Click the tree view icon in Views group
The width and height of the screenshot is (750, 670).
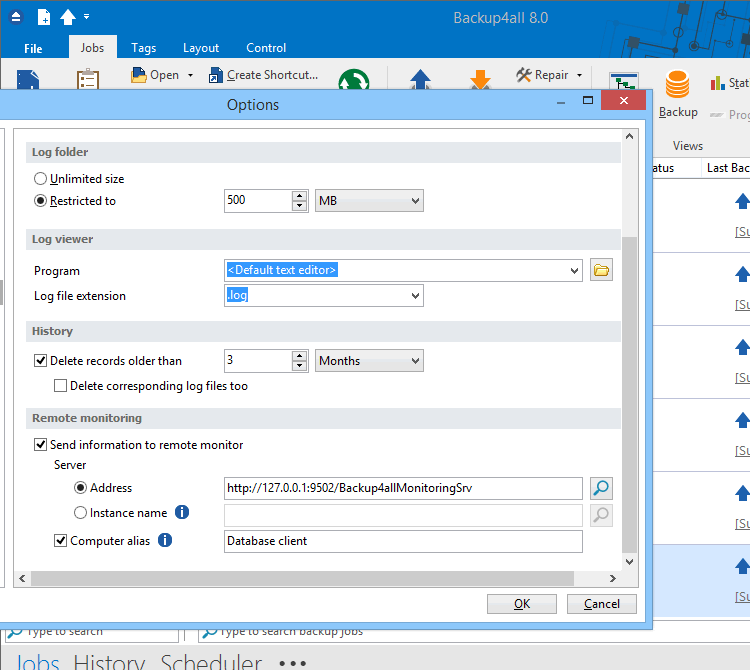coord(624,81)
